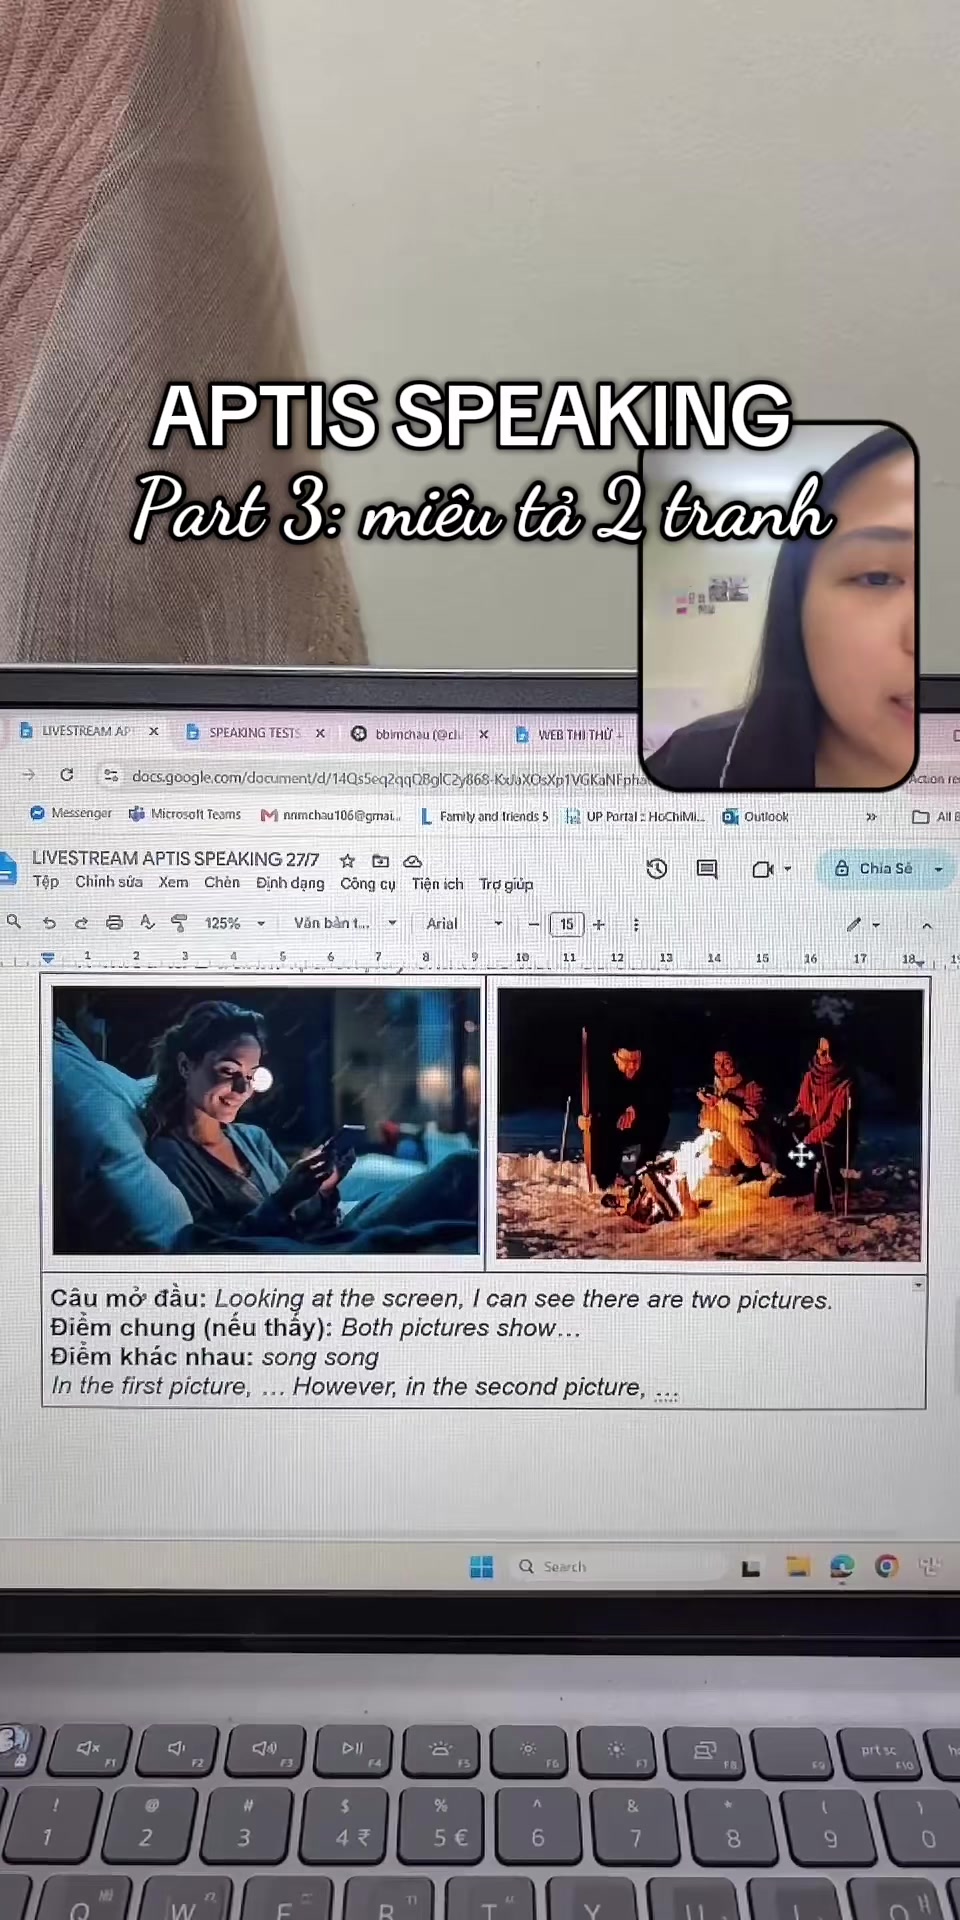Screen dimensions: 960x1920
Task: Print the document
Action: 114,923
